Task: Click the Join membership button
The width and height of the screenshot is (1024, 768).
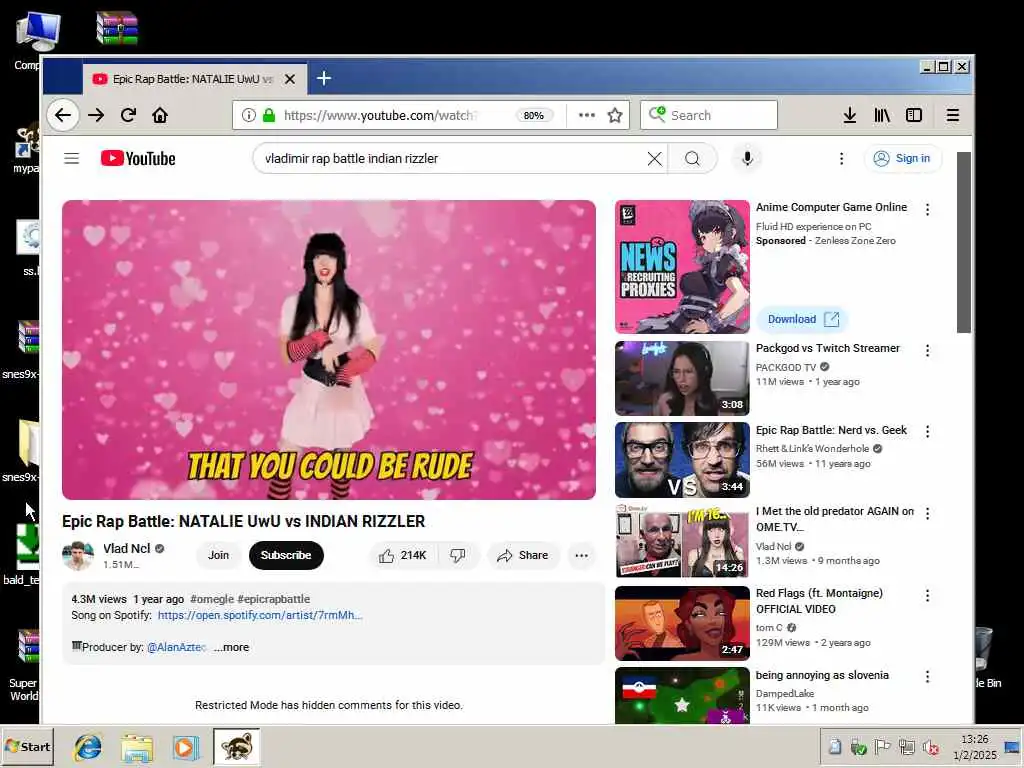Action: pos(218,555)
